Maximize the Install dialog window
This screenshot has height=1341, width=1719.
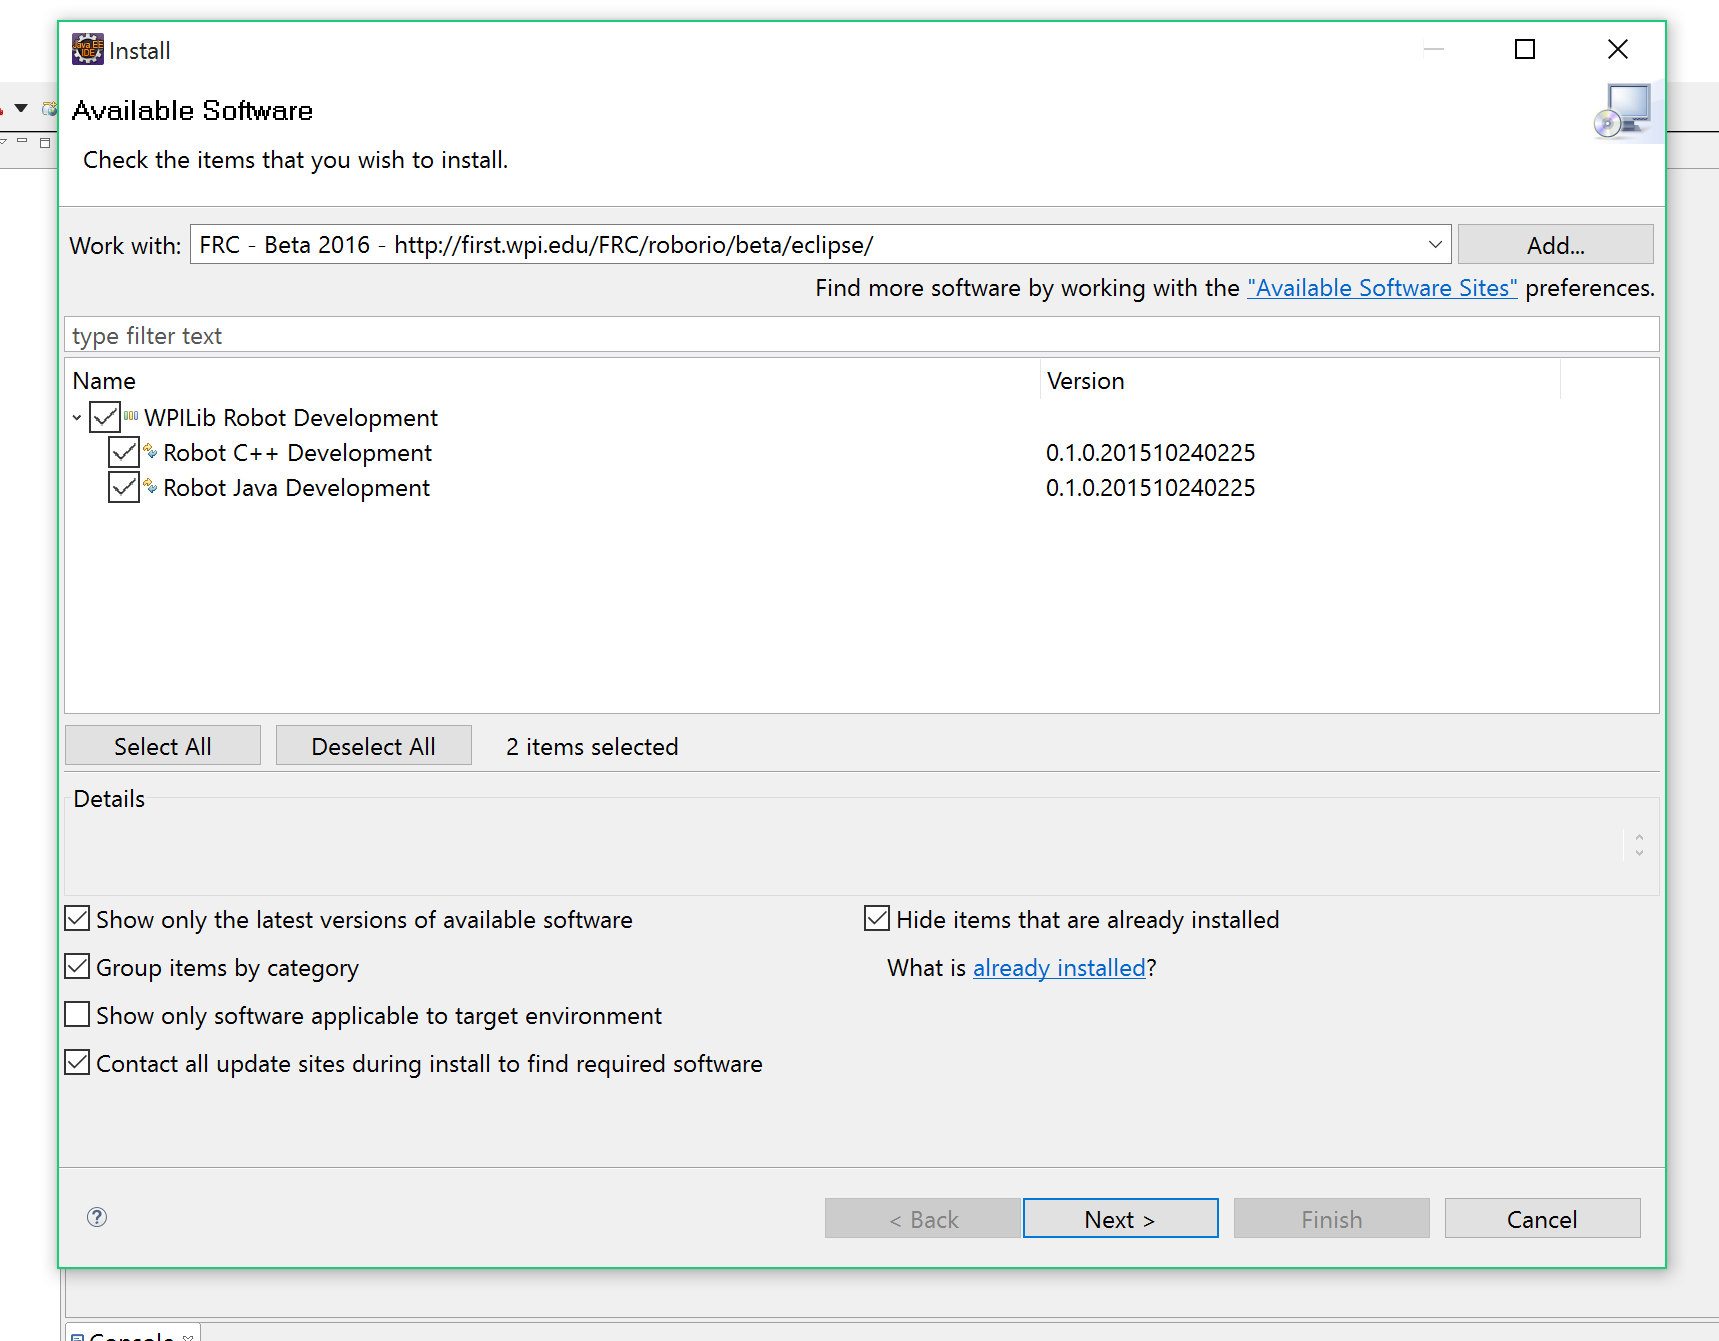pos(1525,49)
